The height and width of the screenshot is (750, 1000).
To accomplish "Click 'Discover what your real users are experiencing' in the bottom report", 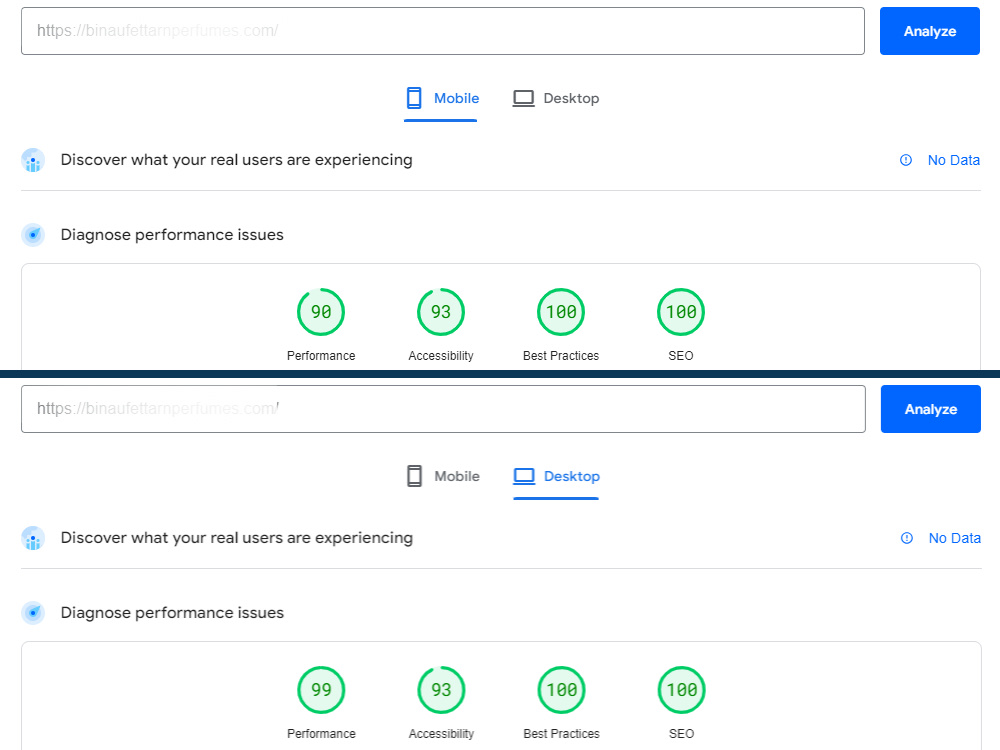I will click(x=237, y=538).
